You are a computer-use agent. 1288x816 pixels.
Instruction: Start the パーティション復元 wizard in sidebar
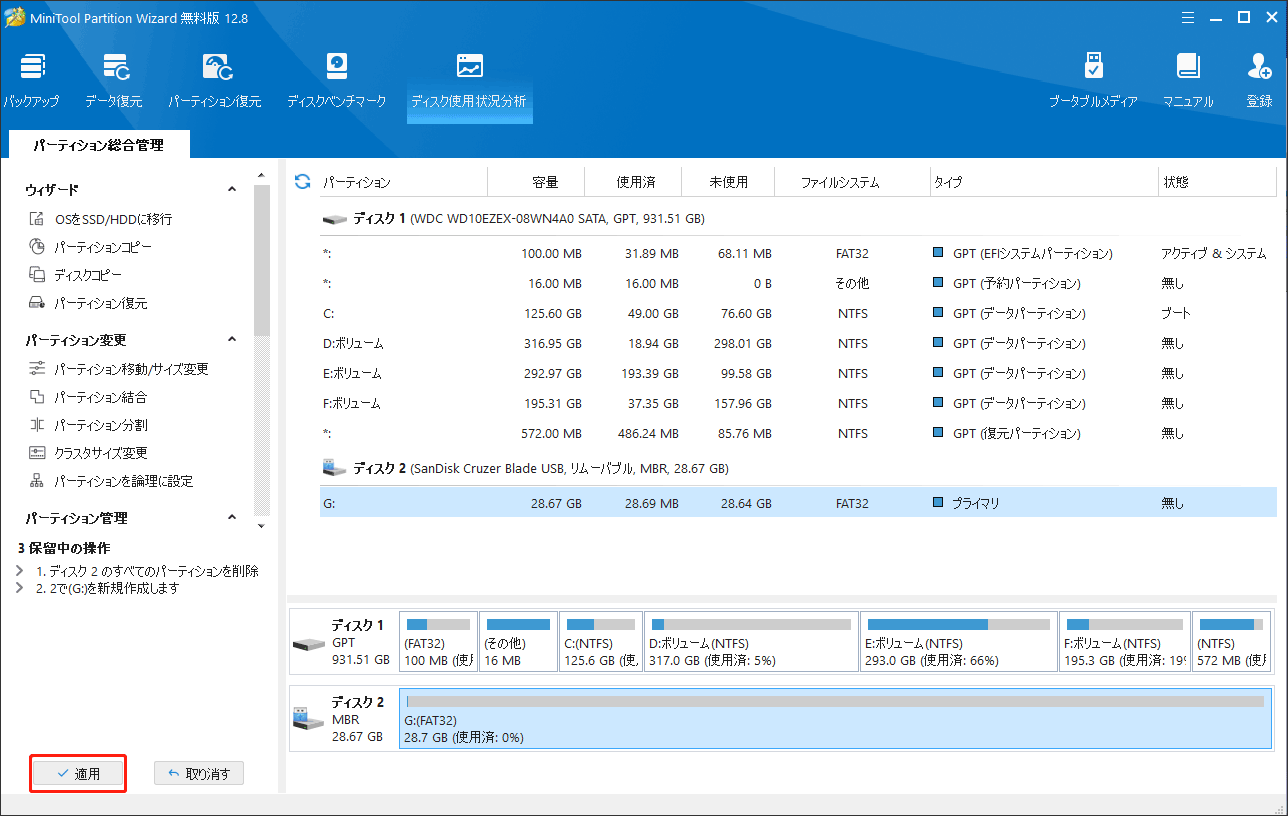pos(88,303)
